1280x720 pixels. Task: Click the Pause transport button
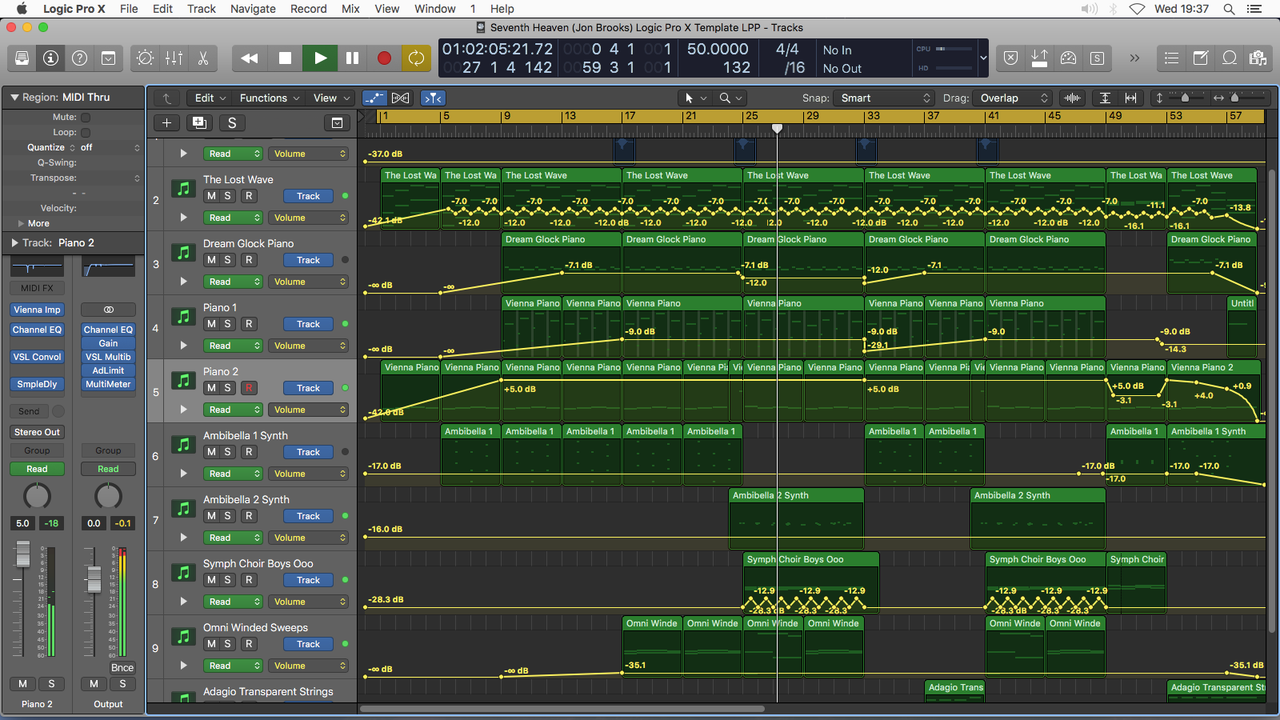[352, 58]
